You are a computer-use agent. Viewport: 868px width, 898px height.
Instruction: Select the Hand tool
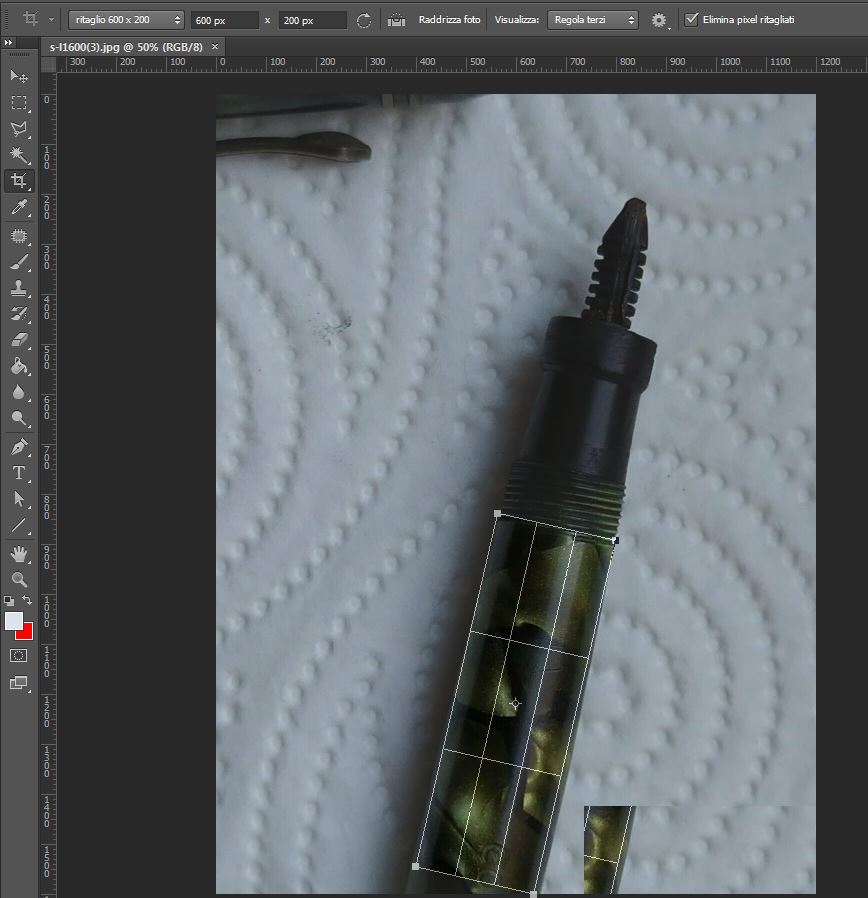pyautogui.click(x=18, y=553)
